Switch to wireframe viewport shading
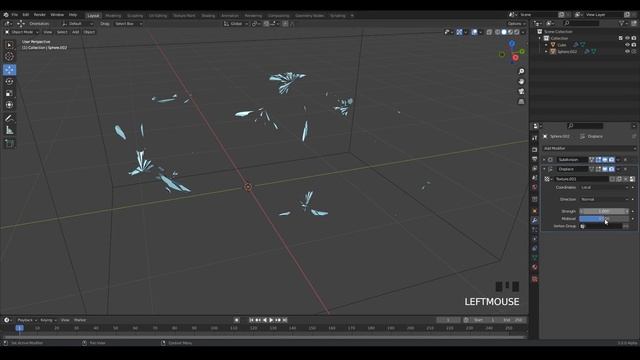Screen dimensions: 640x360 coord(498,32)
